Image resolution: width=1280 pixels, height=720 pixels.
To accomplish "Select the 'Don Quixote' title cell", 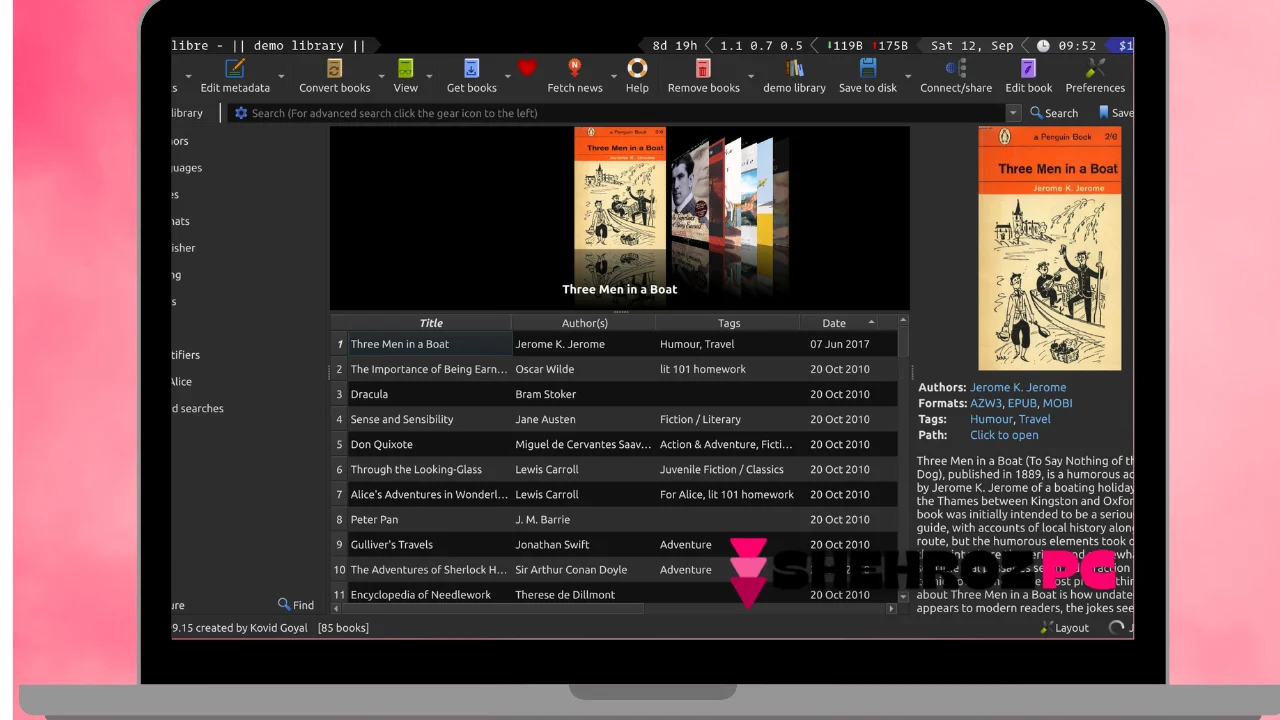I will point(430,444).
